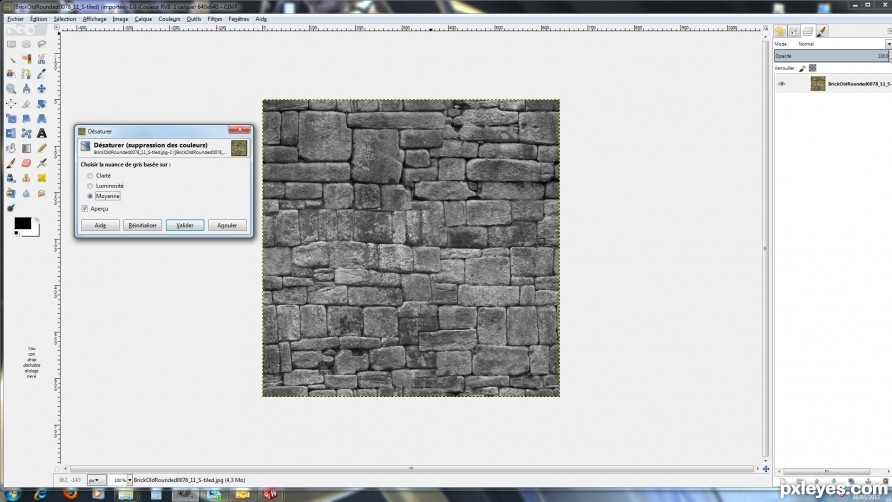Click the horizontal canvas scrollbar

click(411, 469)
